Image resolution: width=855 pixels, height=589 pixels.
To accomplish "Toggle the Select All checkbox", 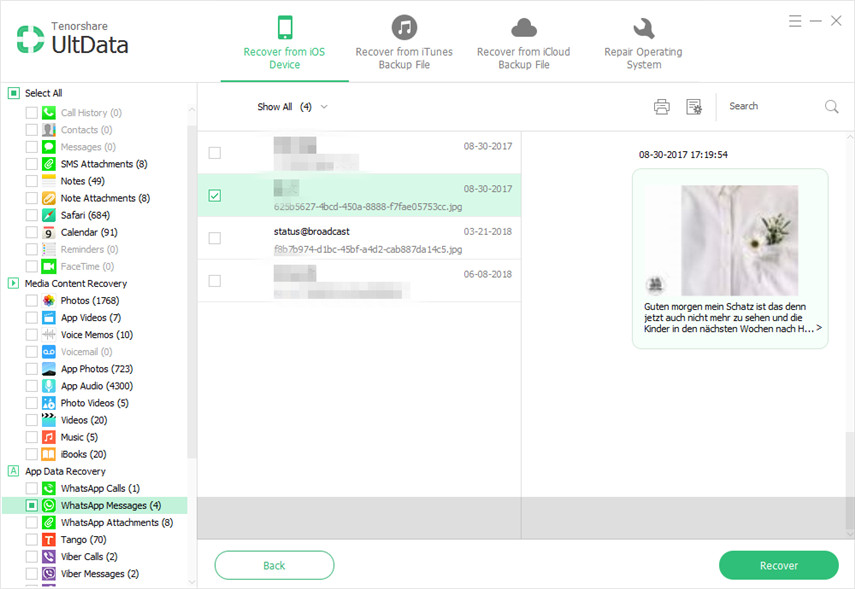I will 14,93.
